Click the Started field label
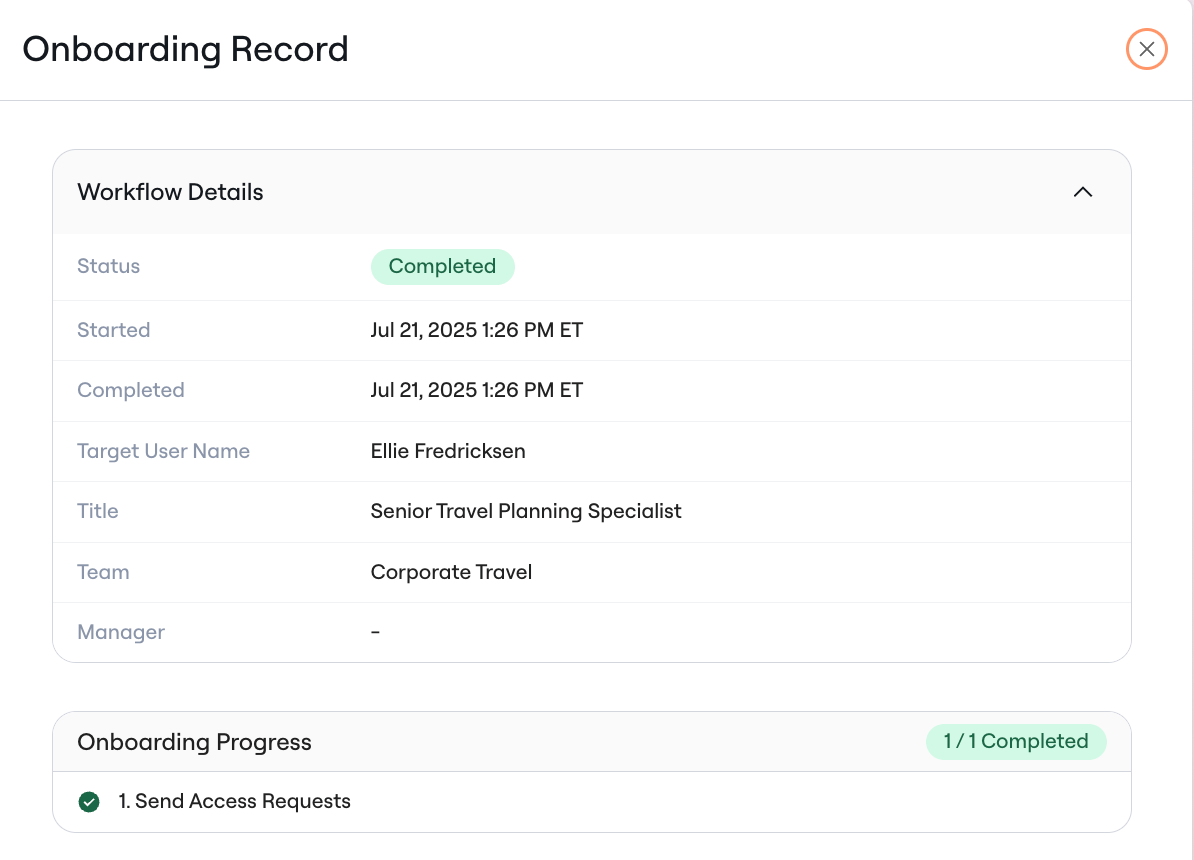Viewport: 1194px width, 860px height. (113, 330)
